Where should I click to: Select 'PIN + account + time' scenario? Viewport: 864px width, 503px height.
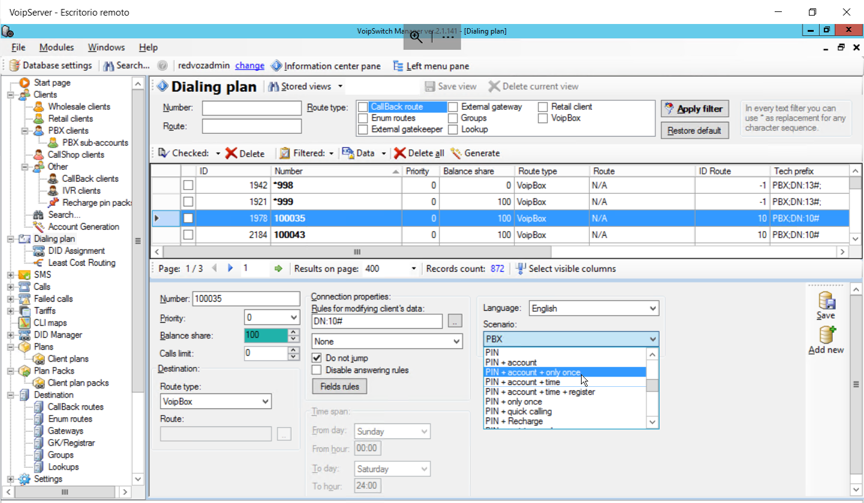(565, 382)
